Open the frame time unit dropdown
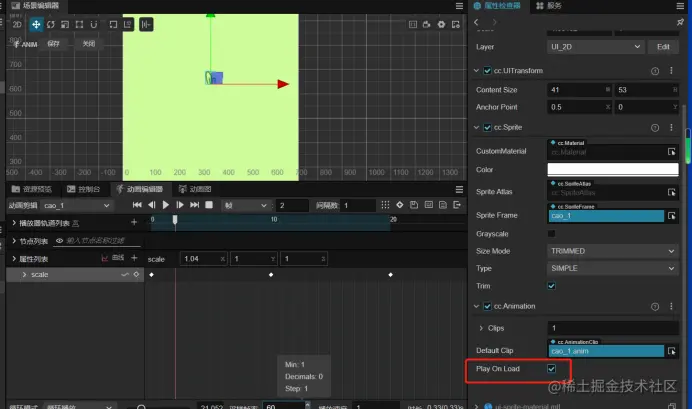692x409 pixels. pyautogui.click(x=246, y=206)
